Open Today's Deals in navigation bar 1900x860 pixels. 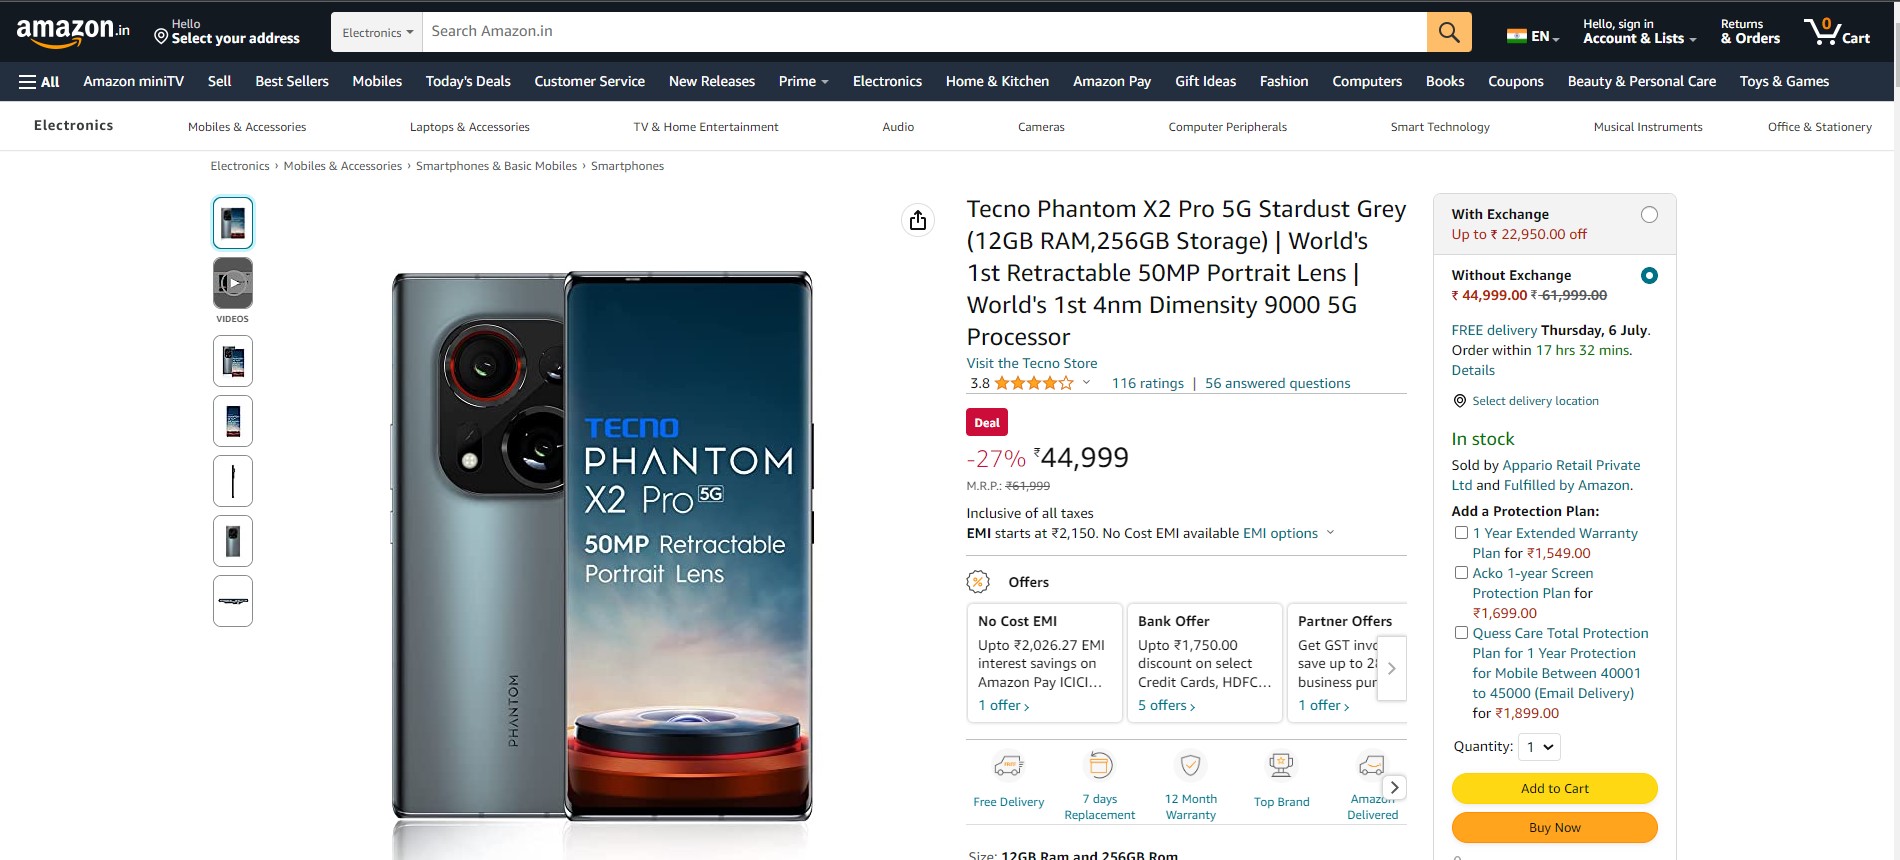coord(468,82)
